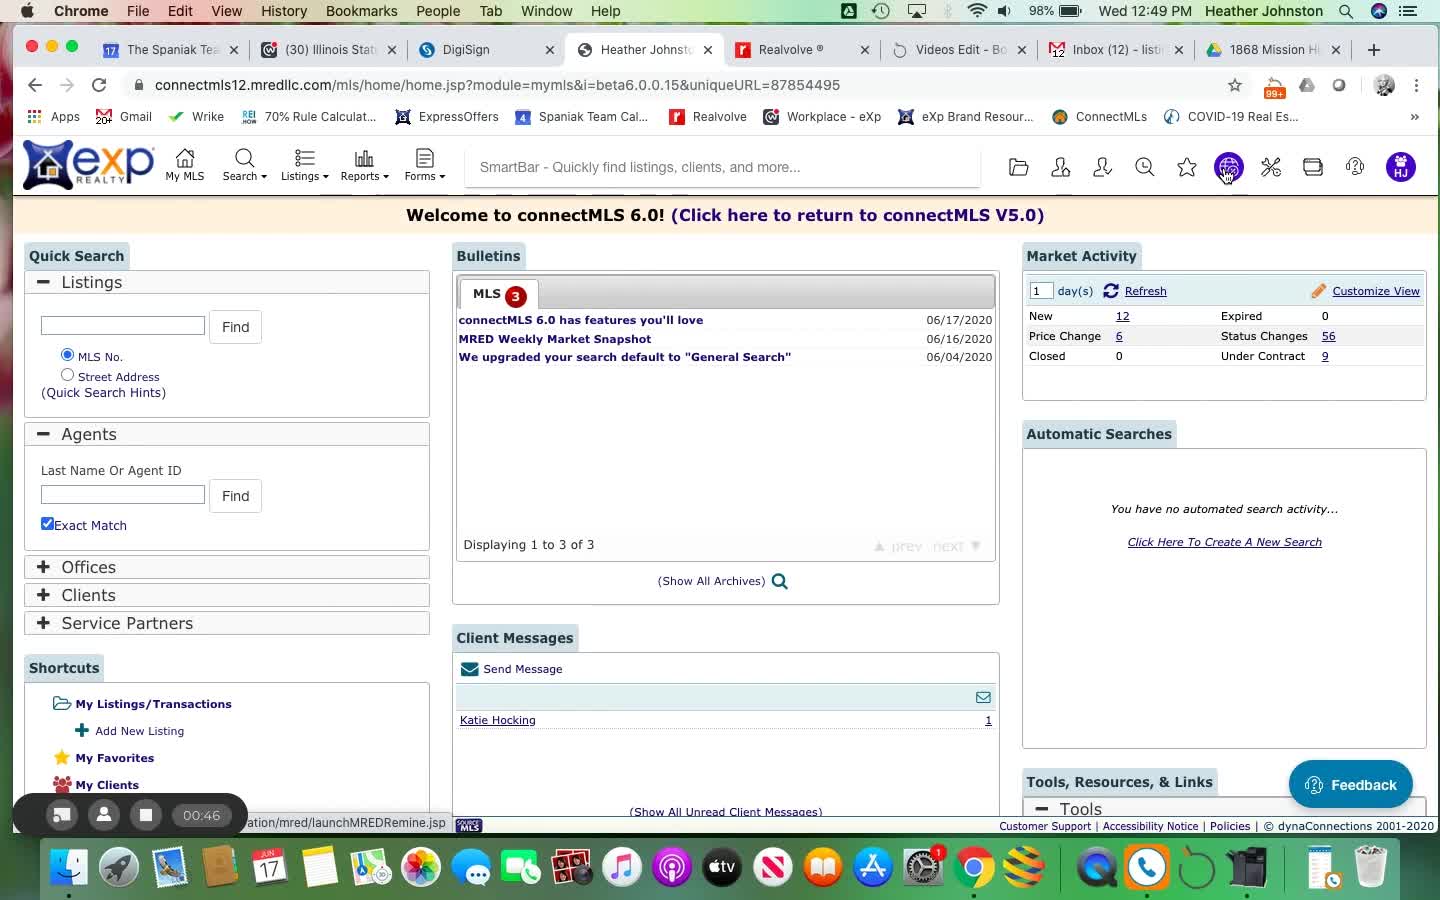
Task: Stop the screen recording in recorder bar
Action: point(146,815)
